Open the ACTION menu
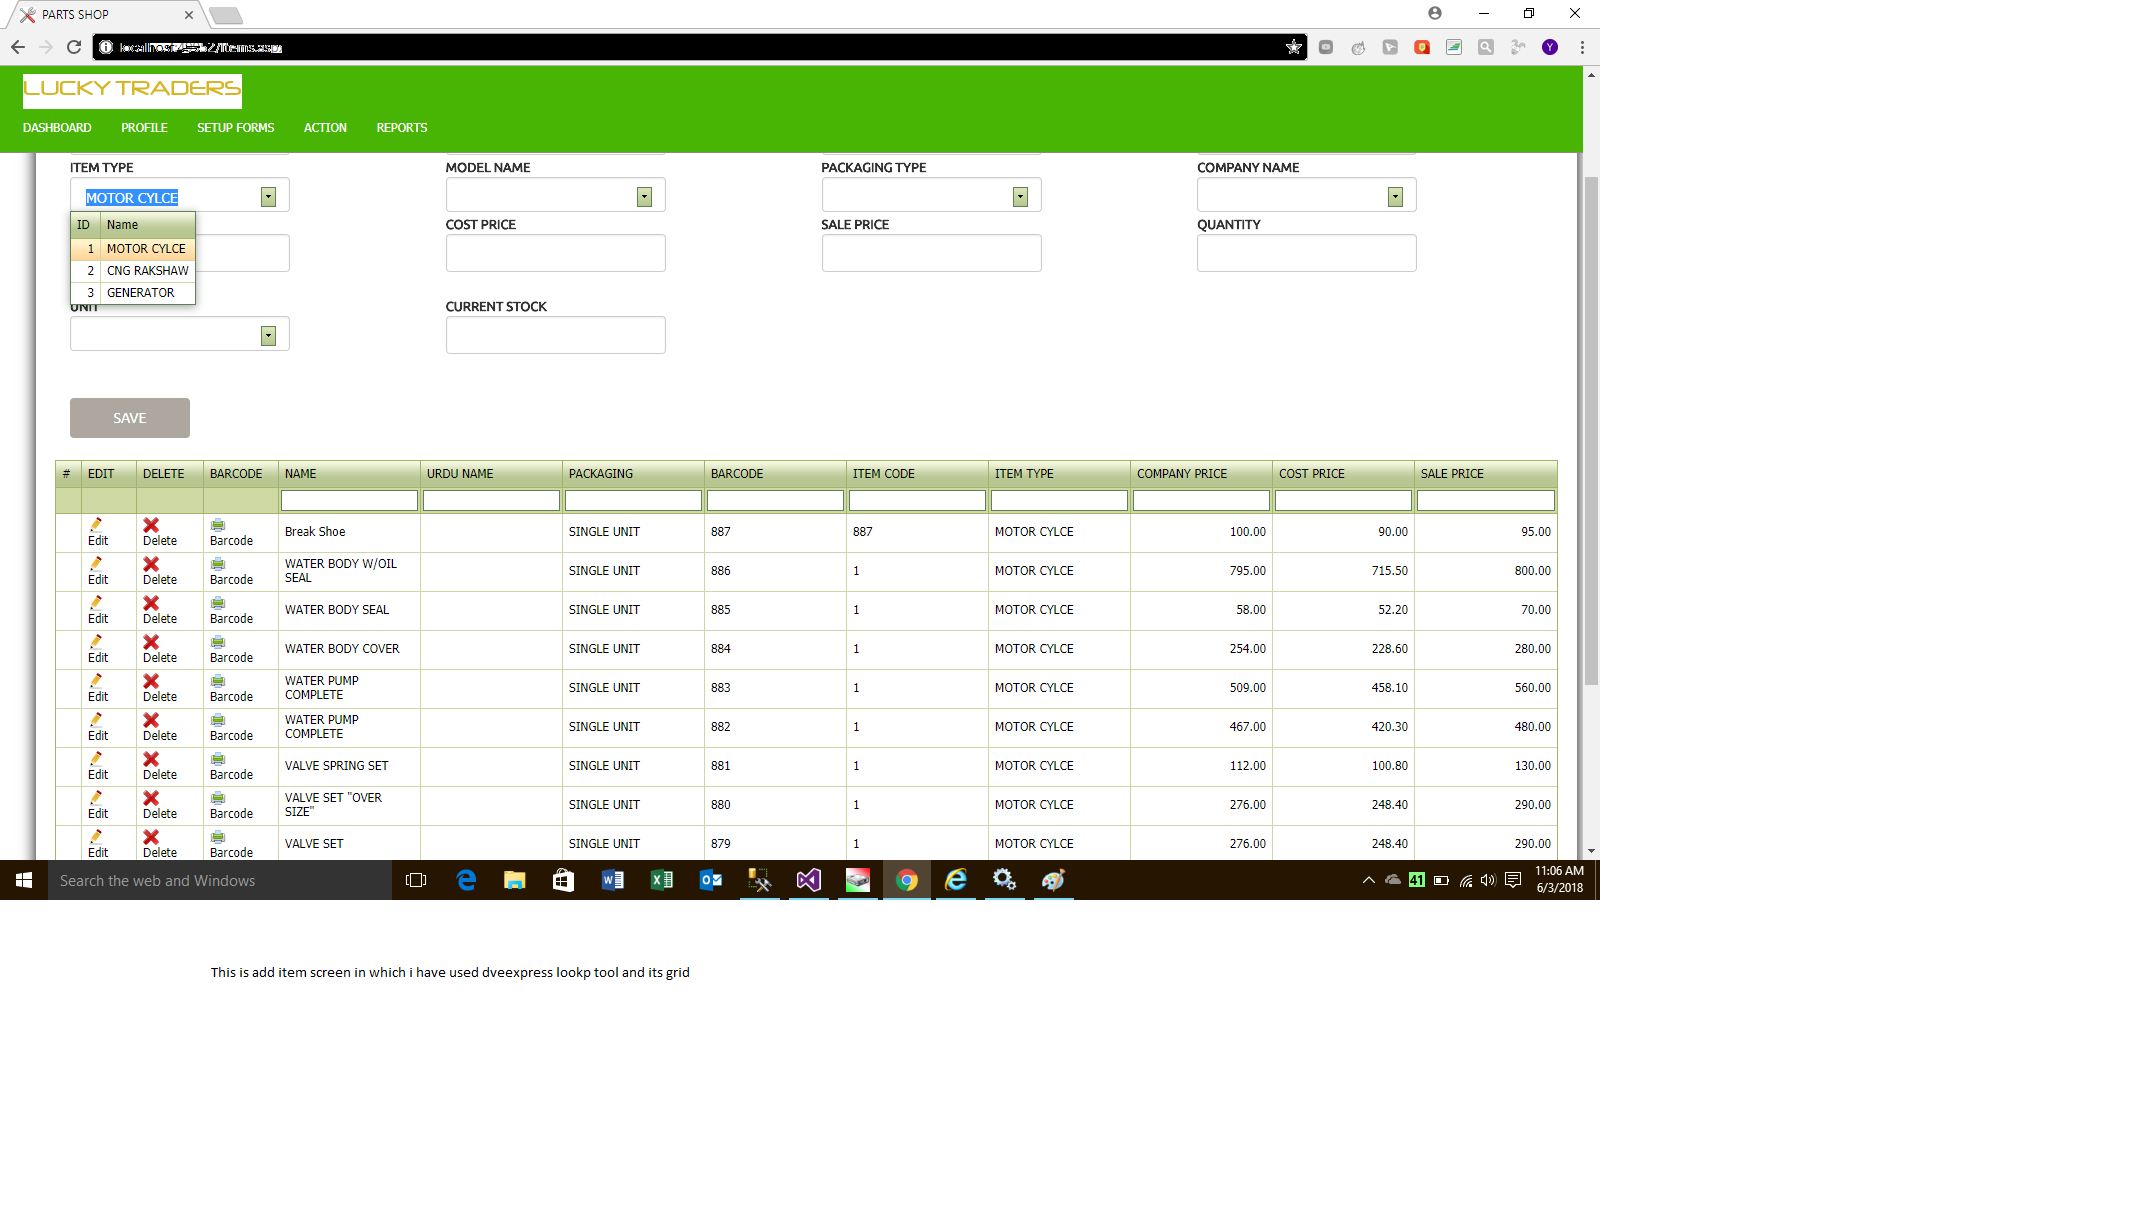Screen dimensions: 2130x1222 pos(325,128)
